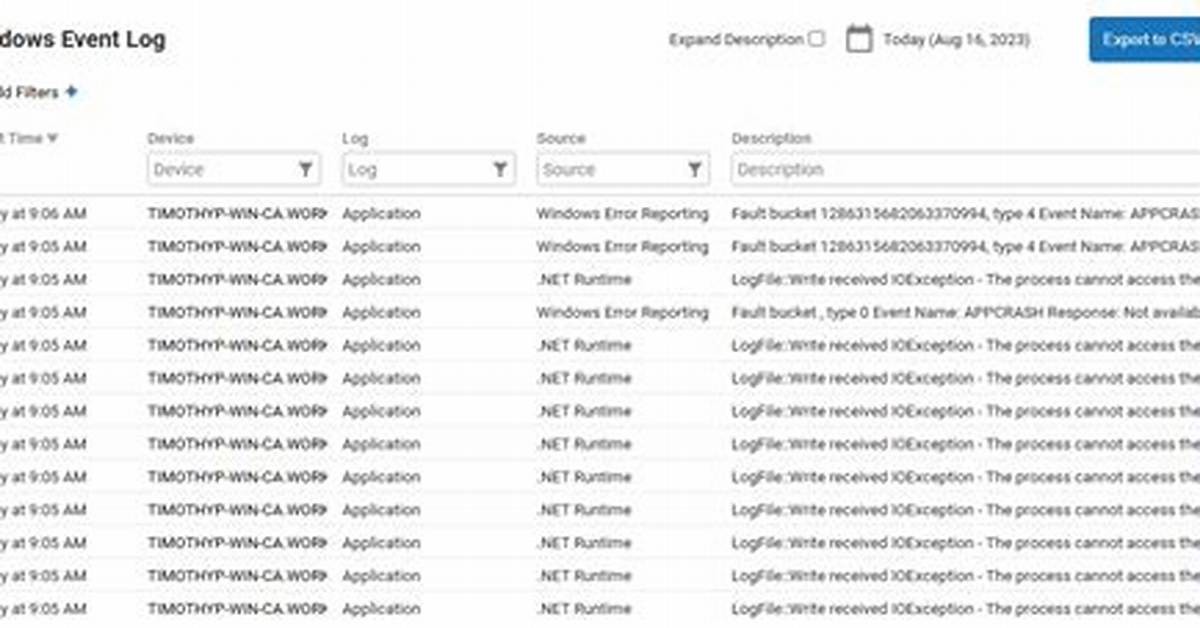Click the Add Filters label
The height and width of the screenshot is (628, 1200).
pyautogui.click(x=29, y=92)
